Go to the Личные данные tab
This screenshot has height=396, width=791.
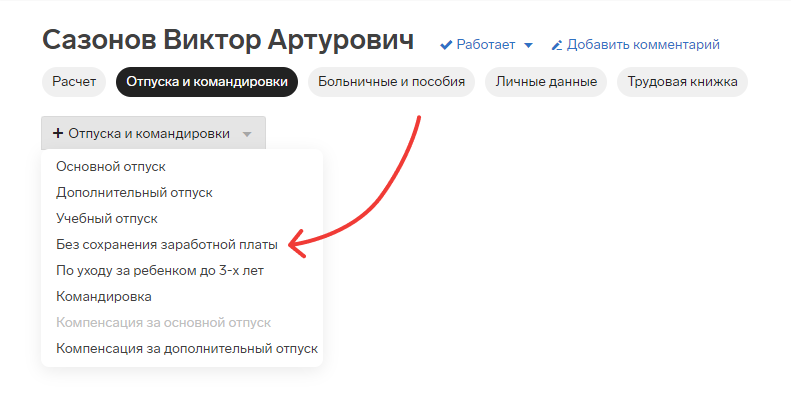point(546,82)
